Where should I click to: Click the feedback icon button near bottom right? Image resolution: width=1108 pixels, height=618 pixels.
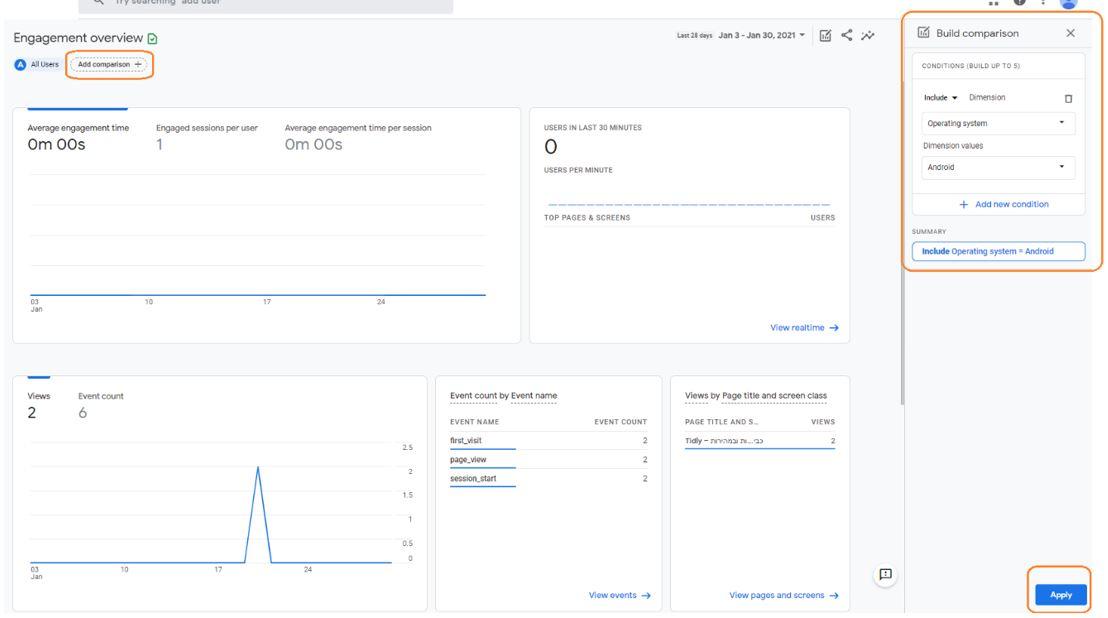(x=885, y=574)
